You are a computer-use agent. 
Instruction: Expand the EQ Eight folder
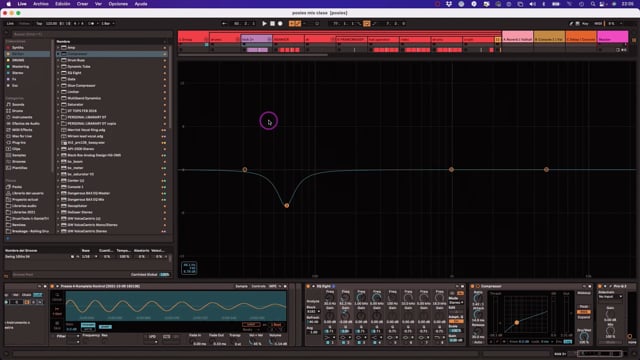[x=58, y=73]
